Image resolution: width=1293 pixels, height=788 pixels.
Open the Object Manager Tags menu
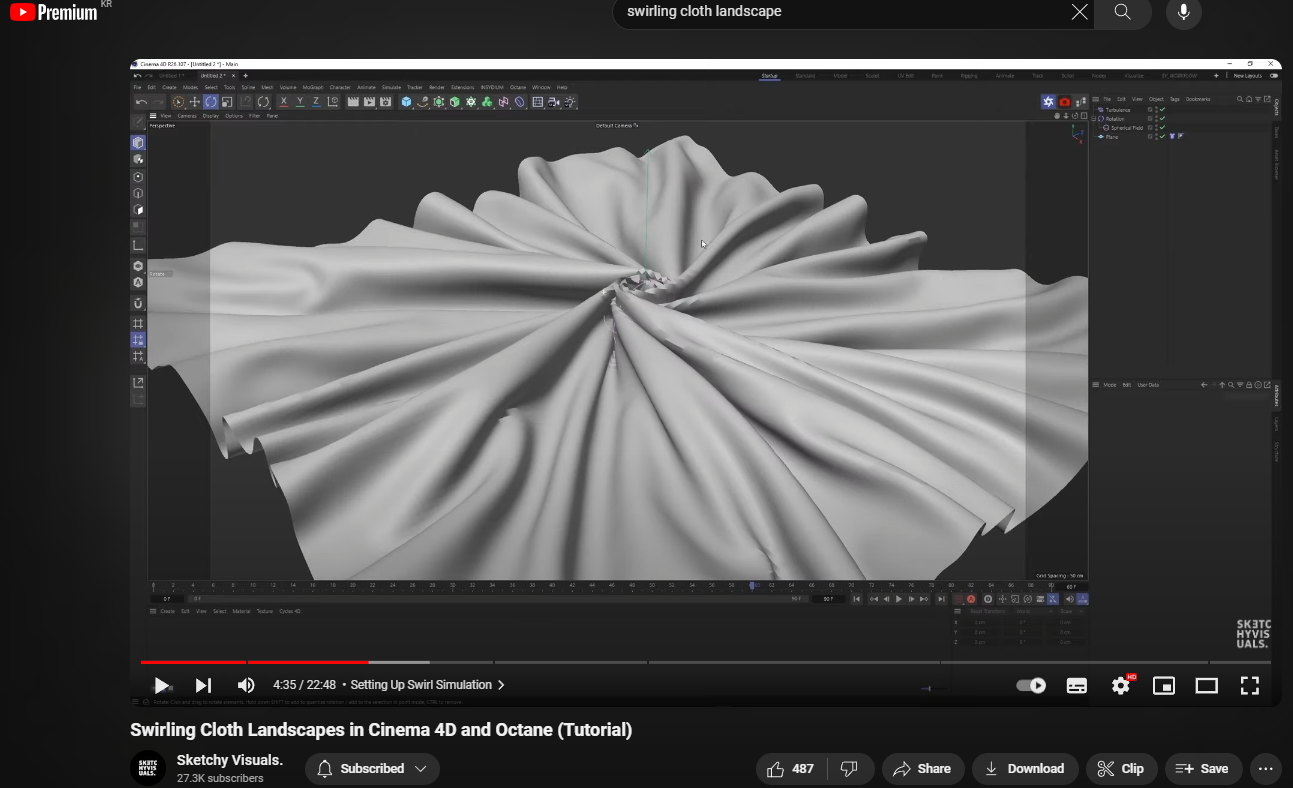[1174, 99]
